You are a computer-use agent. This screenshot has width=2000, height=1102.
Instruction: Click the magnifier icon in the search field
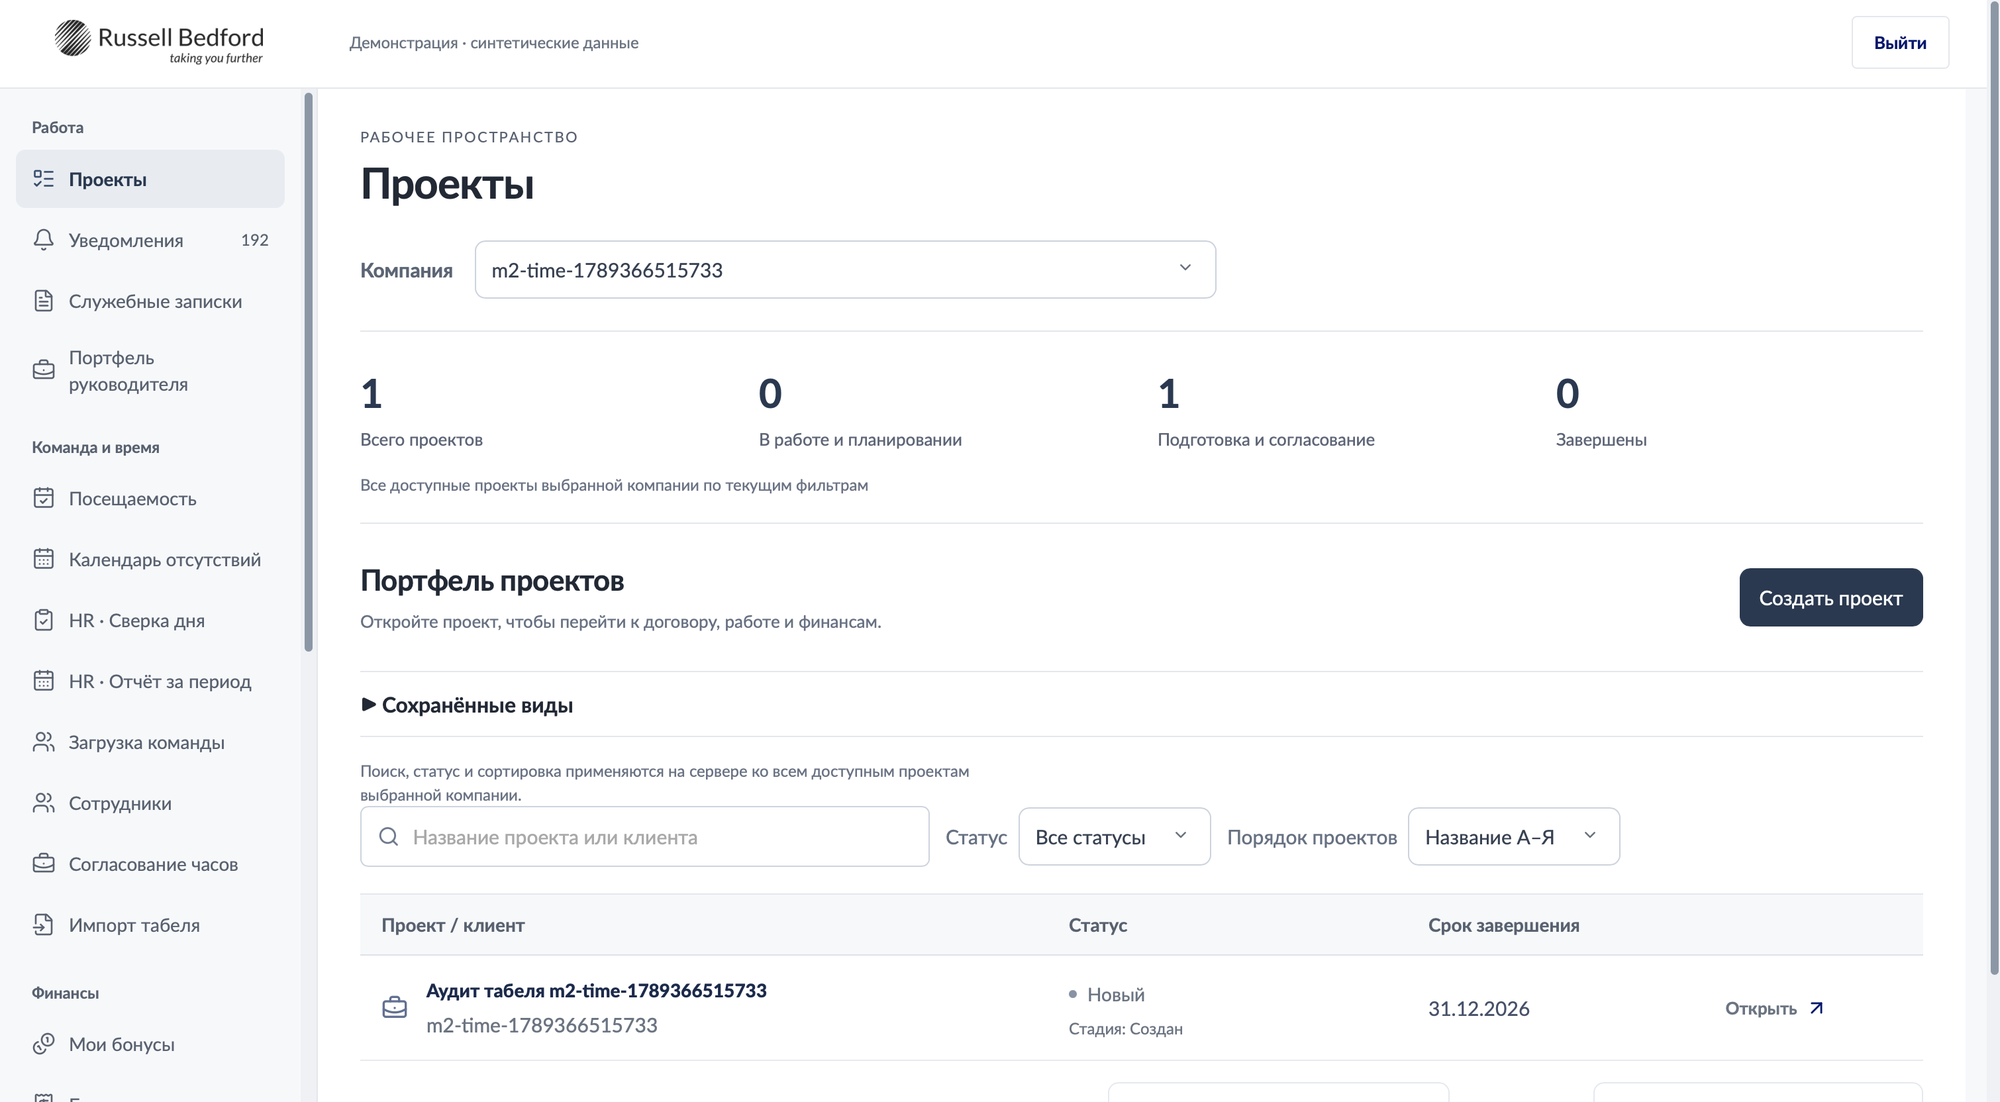(x=389, y=837)
